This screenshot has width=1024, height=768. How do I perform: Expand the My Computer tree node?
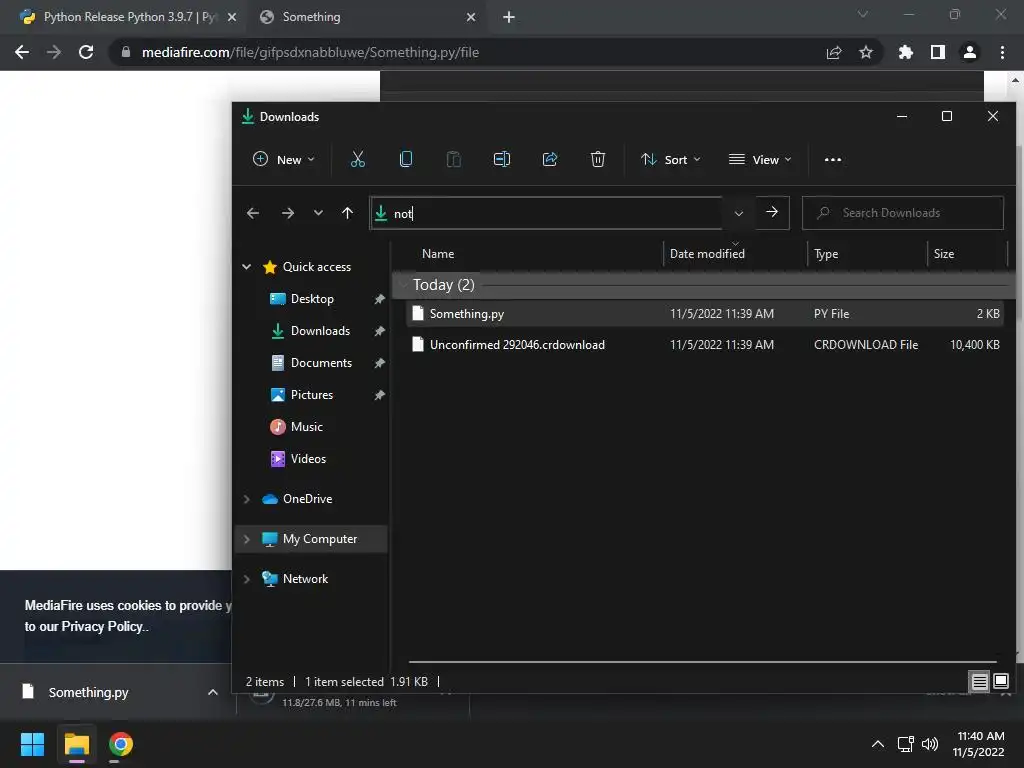tap(247, 539)
